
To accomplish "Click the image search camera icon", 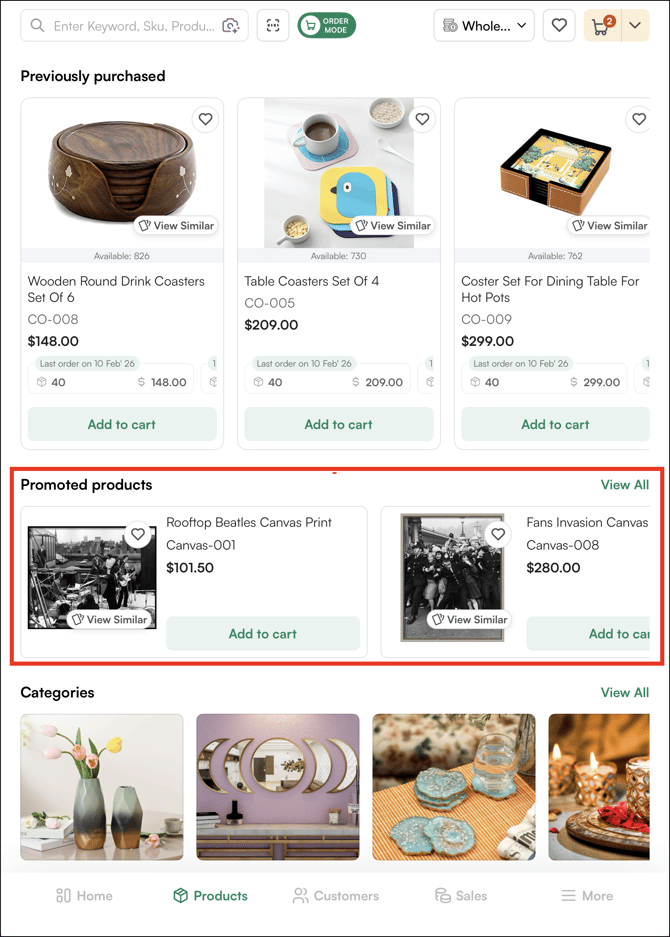I will pyautogui.click(x=231, y=26).
